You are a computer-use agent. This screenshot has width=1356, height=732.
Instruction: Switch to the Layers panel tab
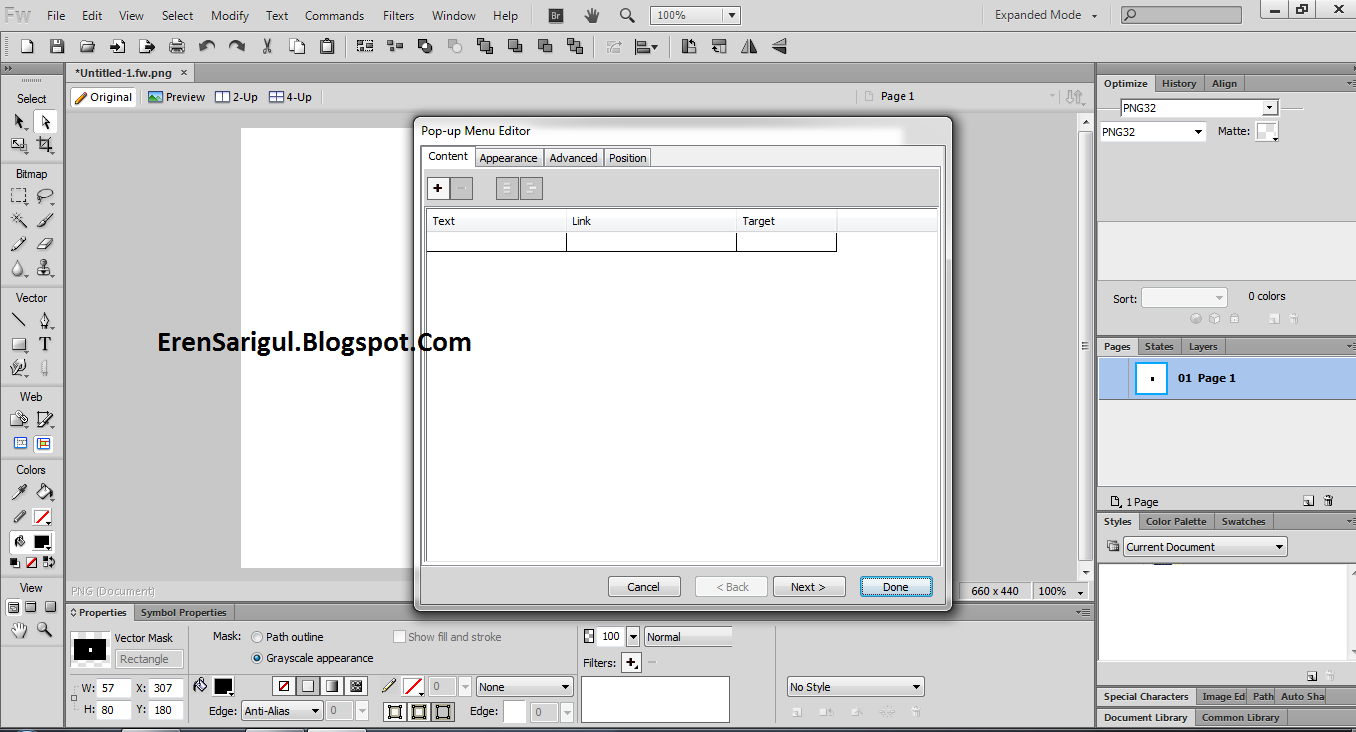click(x=1203, y=346)
